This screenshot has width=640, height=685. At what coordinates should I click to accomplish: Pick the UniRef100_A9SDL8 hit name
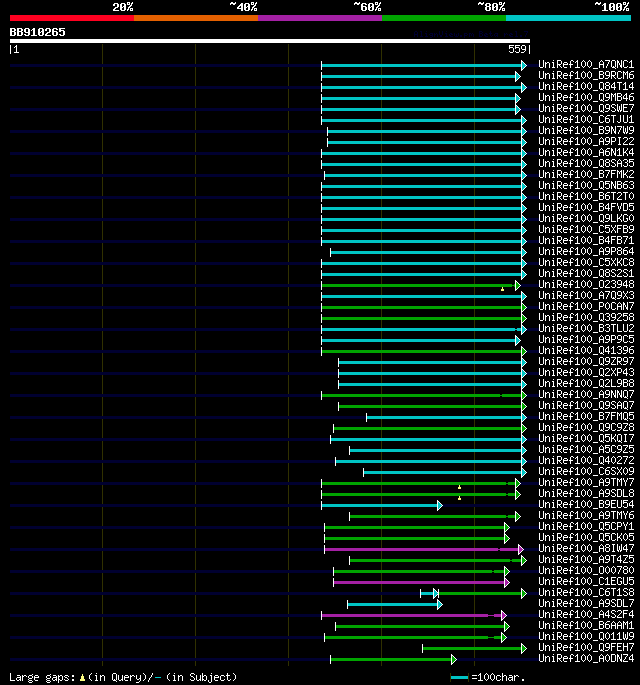tap(586, 493)
